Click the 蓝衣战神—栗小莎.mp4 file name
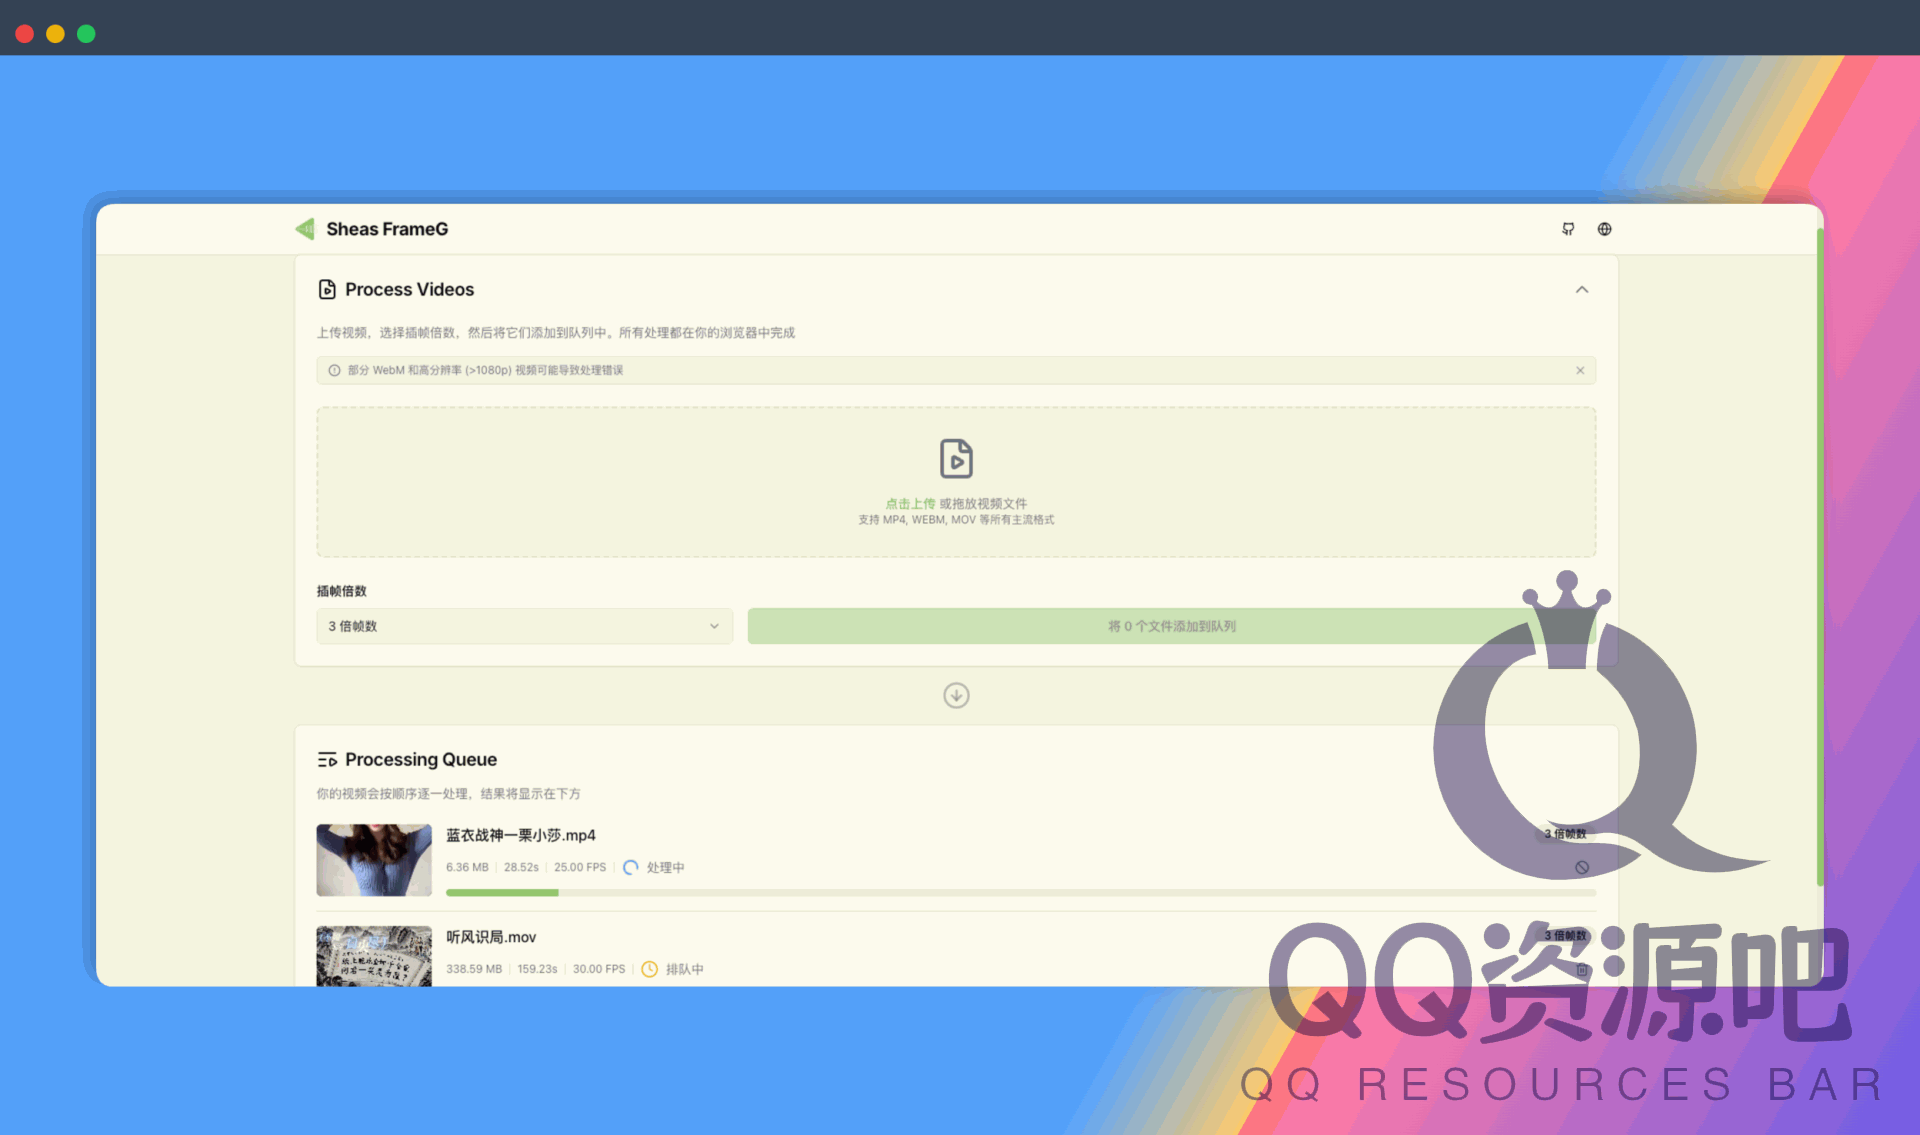The width and height of the screenshot is (1920, 1135). tap(521, 835)
